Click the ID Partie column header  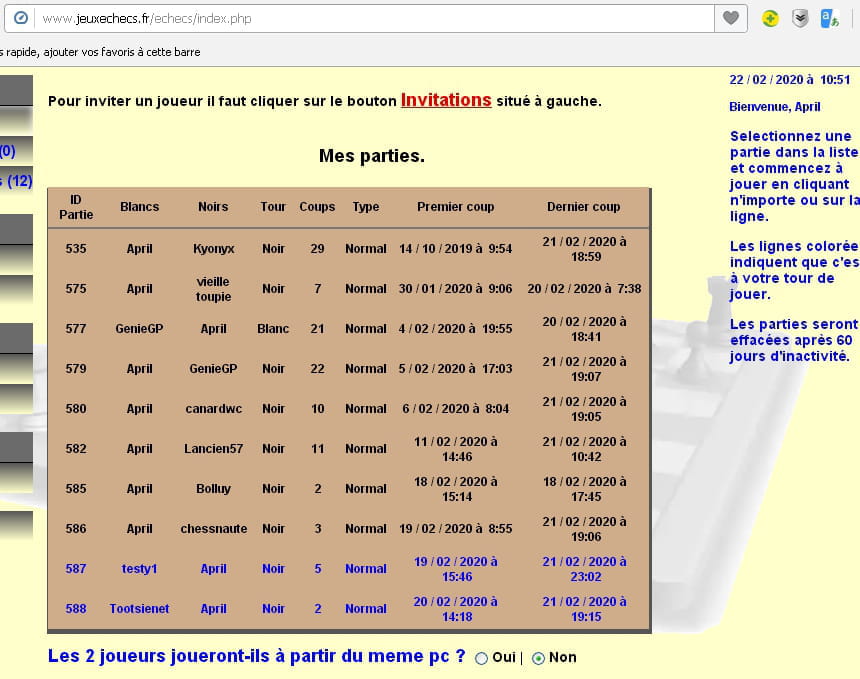click(76, 207)
